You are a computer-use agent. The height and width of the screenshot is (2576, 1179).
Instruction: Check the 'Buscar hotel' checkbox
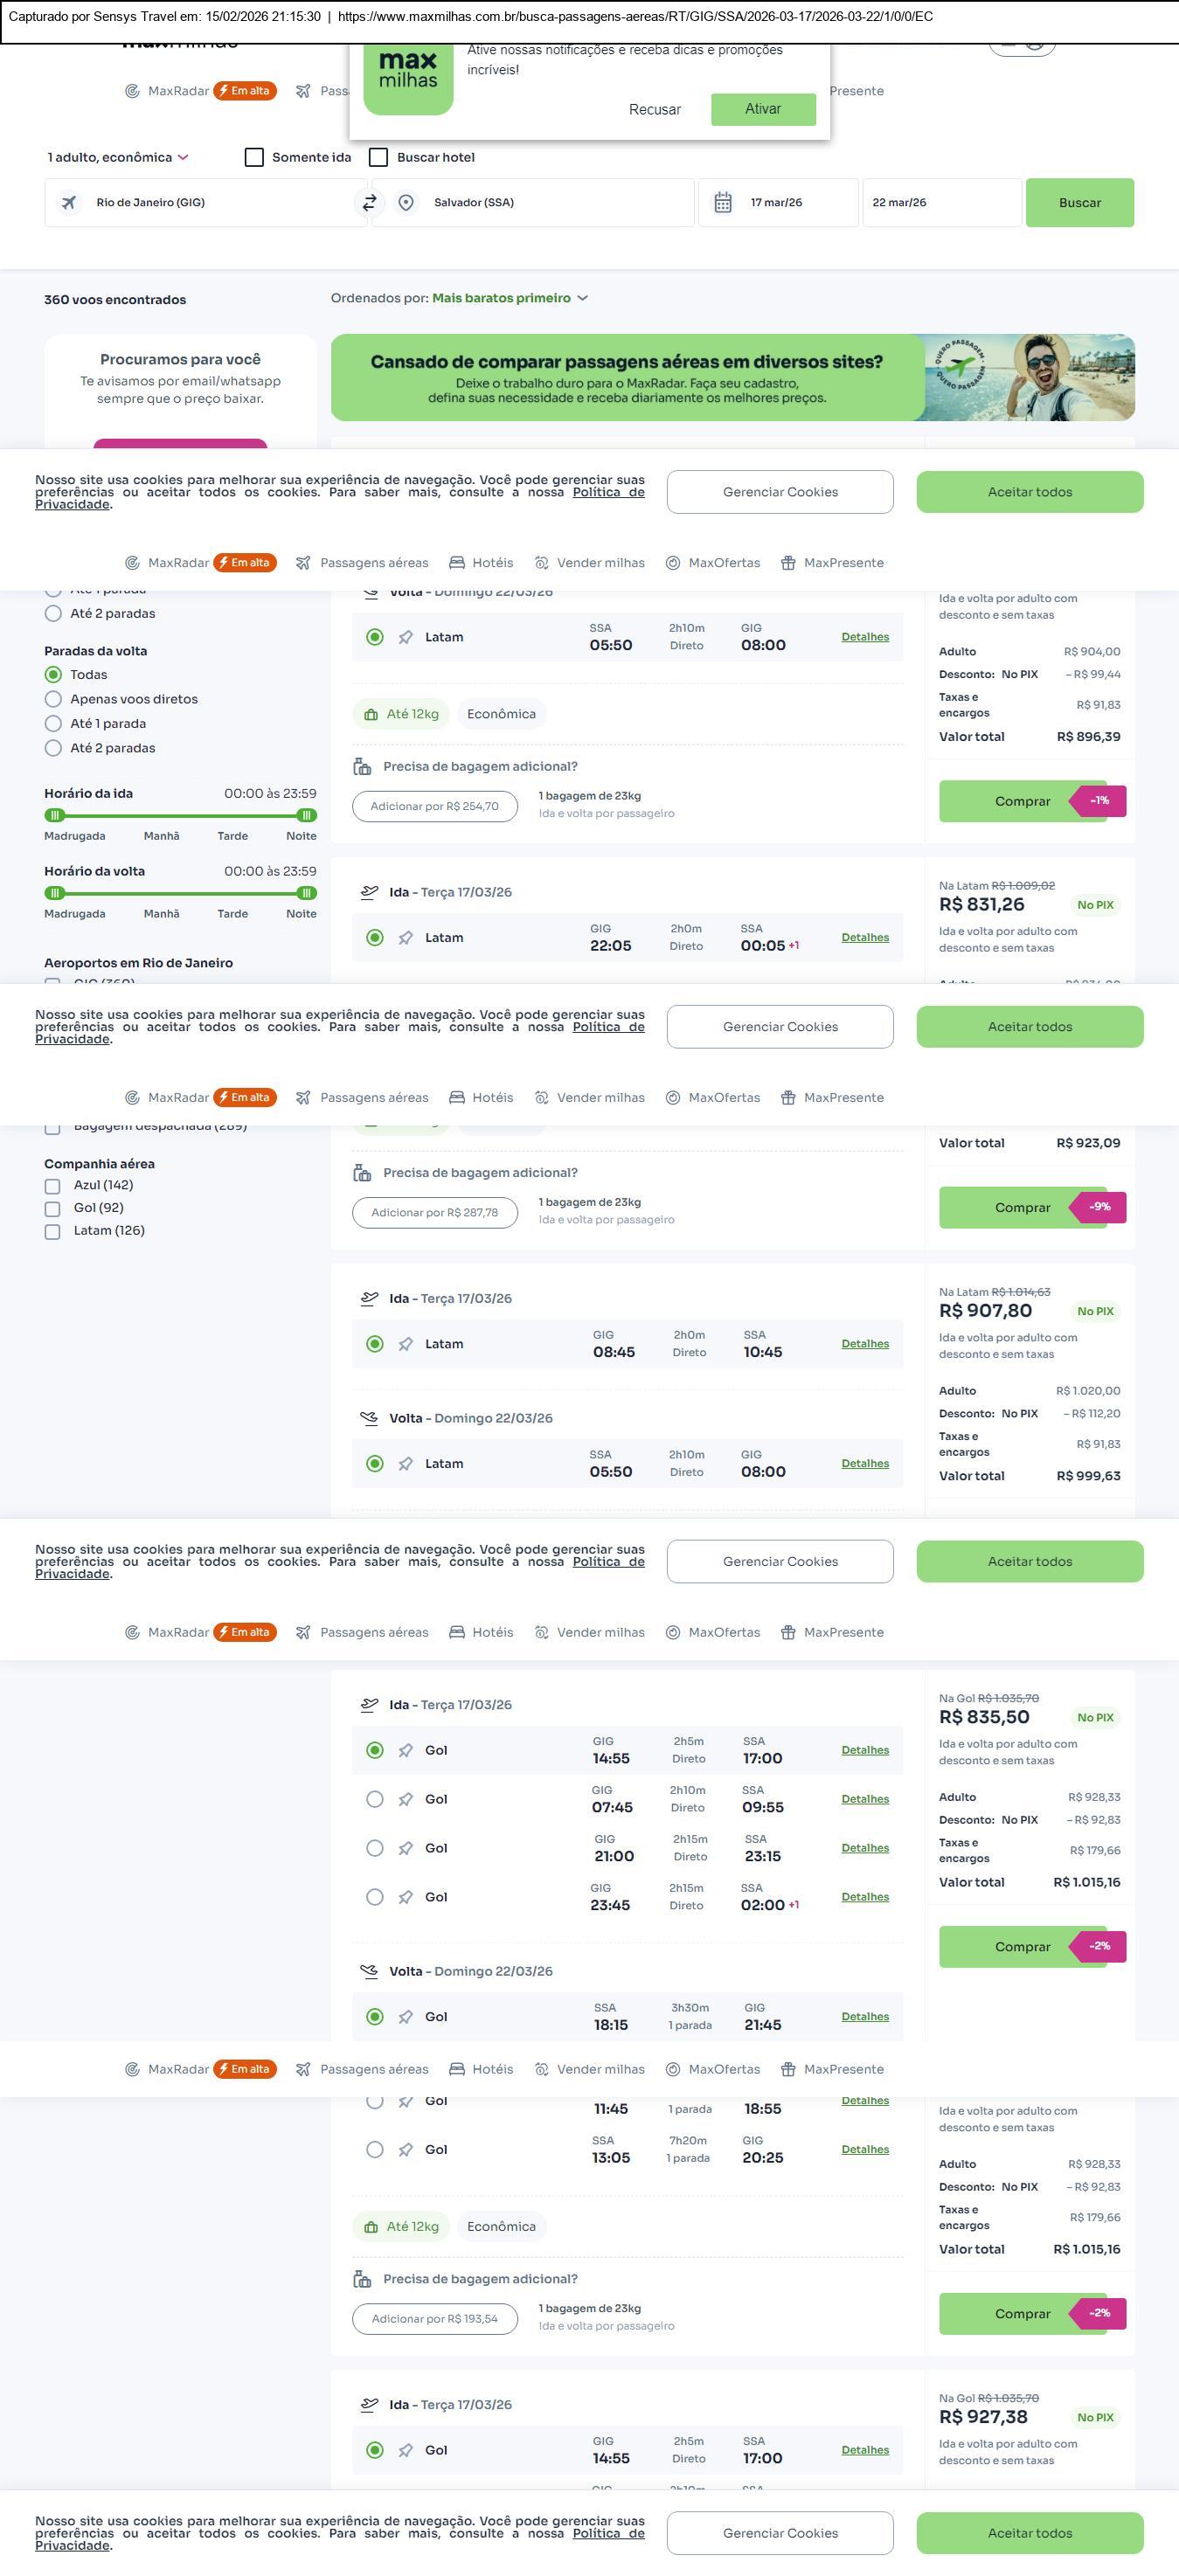pos(378,158)
